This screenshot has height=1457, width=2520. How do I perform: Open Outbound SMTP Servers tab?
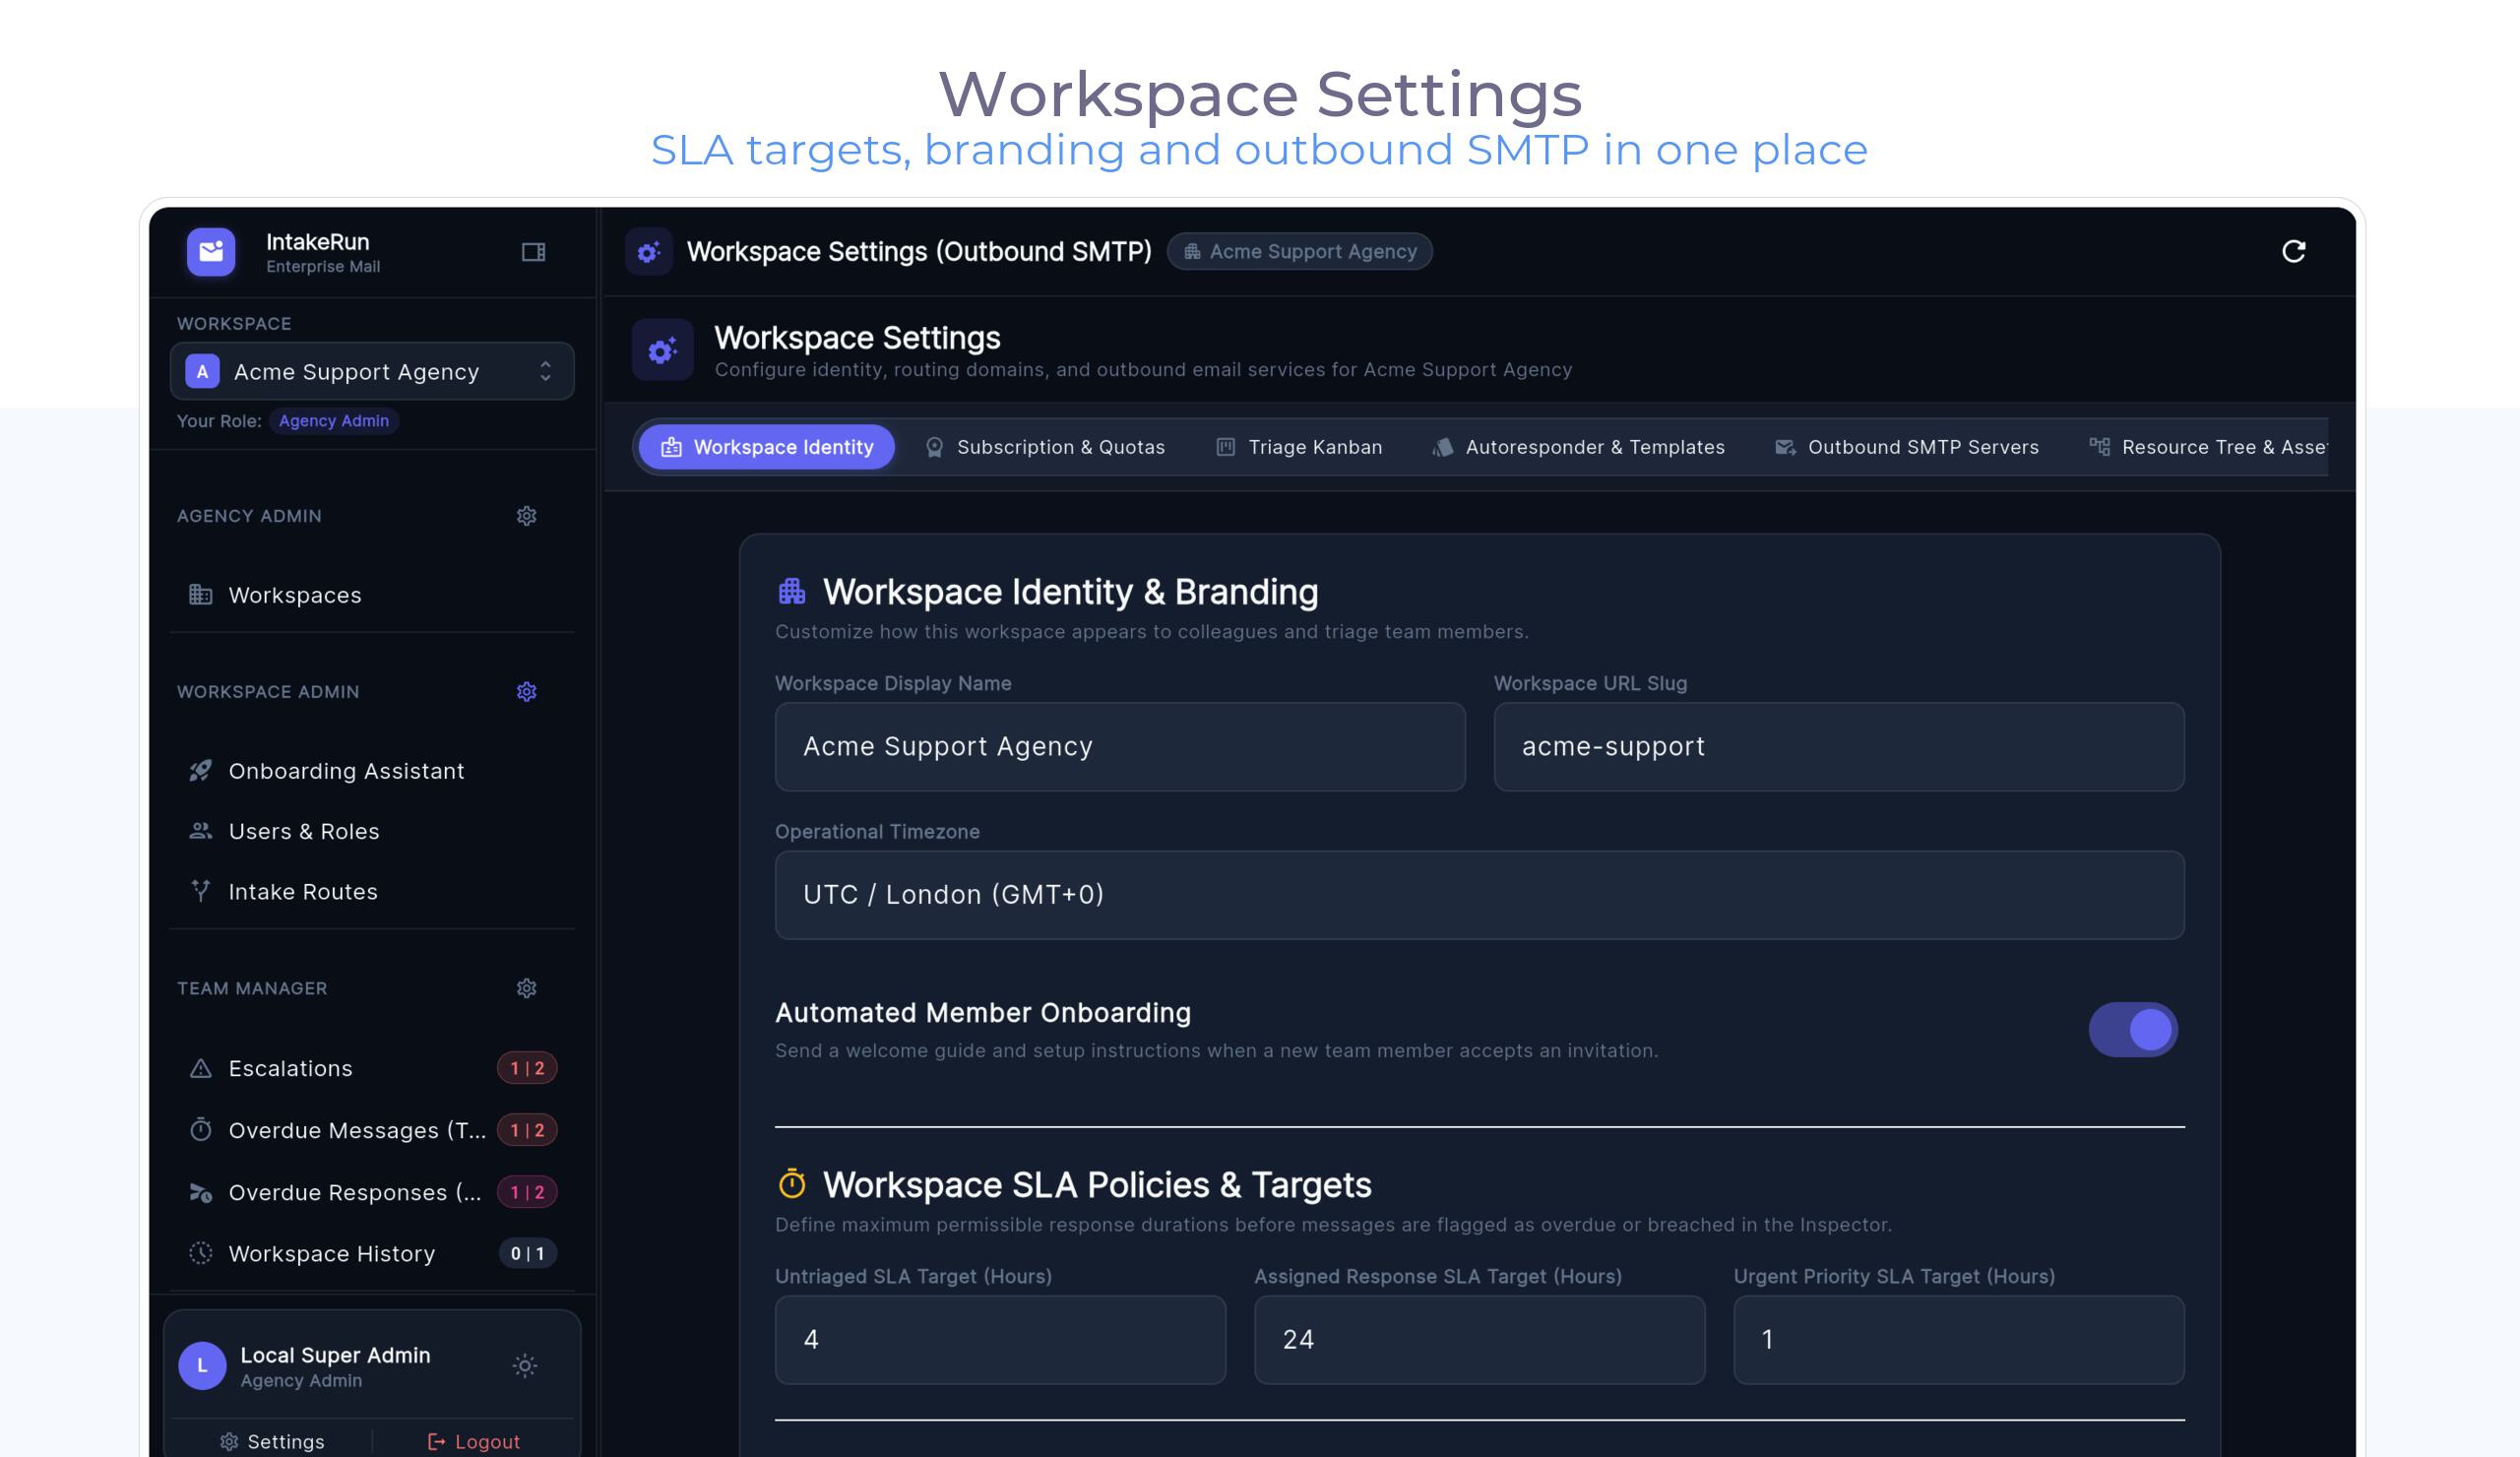pos(1906,447)
